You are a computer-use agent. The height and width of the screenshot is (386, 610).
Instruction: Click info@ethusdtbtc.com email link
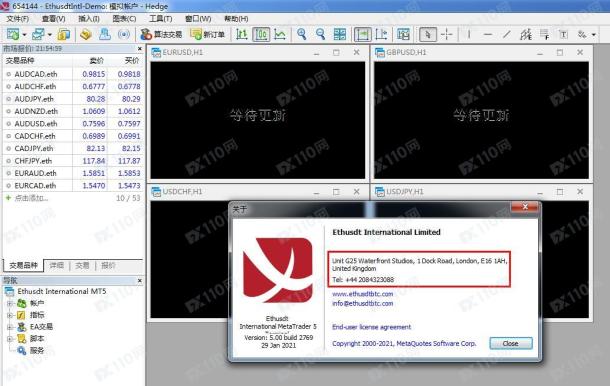(363, 304)
